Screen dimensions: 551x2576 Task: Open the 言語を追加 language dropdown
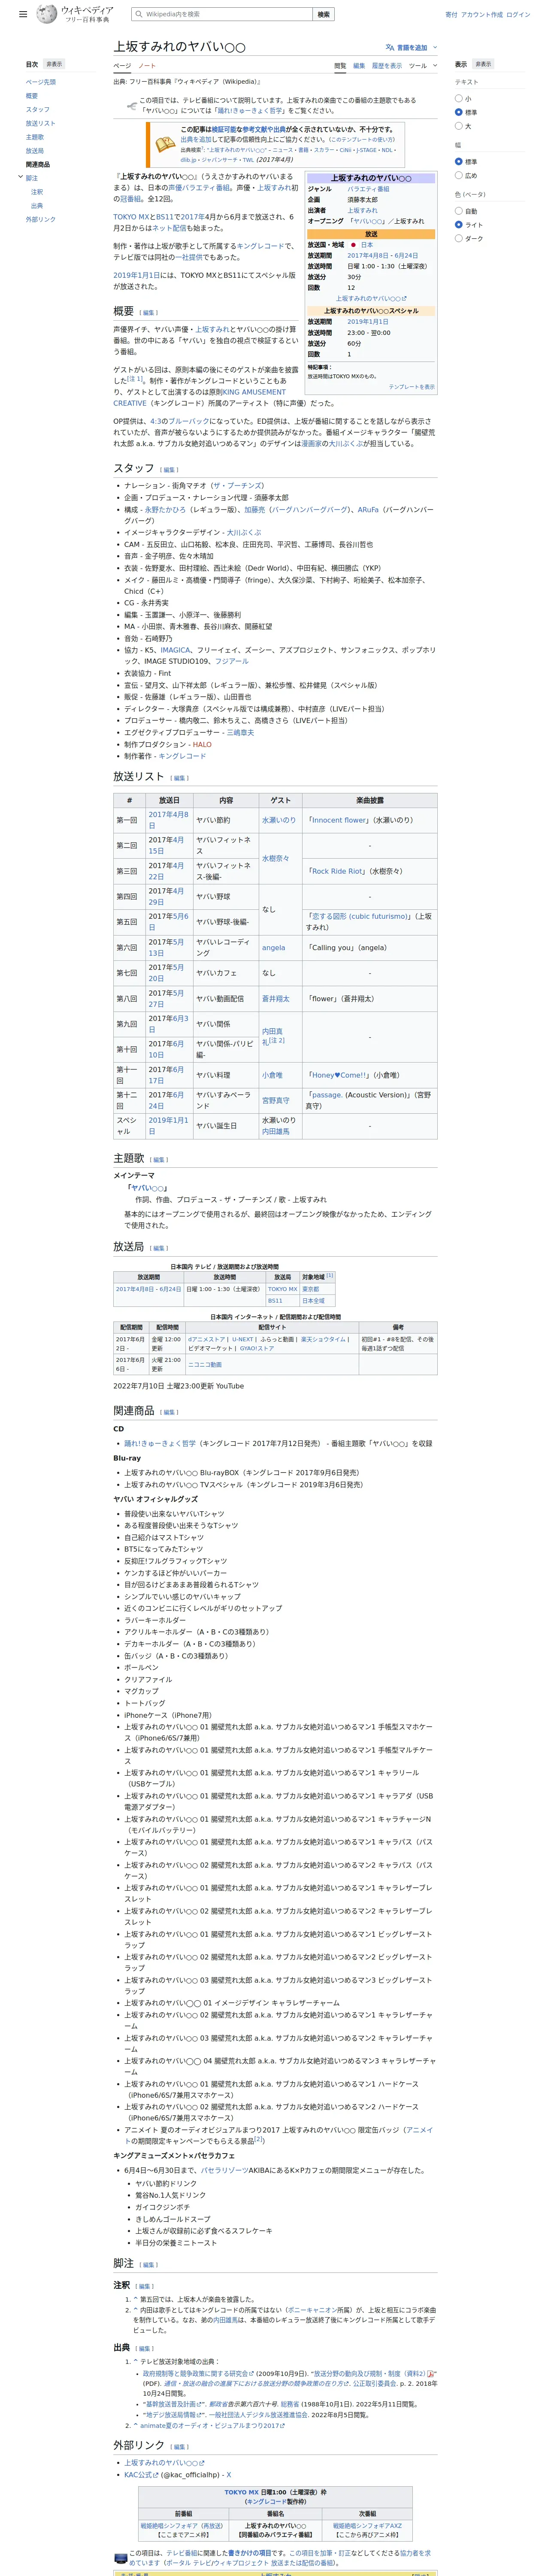coord(411,47)
